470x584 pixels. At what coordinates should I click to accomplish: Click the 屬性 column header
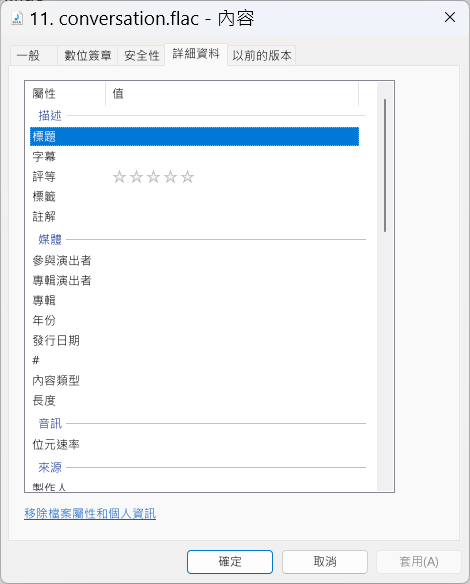[x=65, y=94]
